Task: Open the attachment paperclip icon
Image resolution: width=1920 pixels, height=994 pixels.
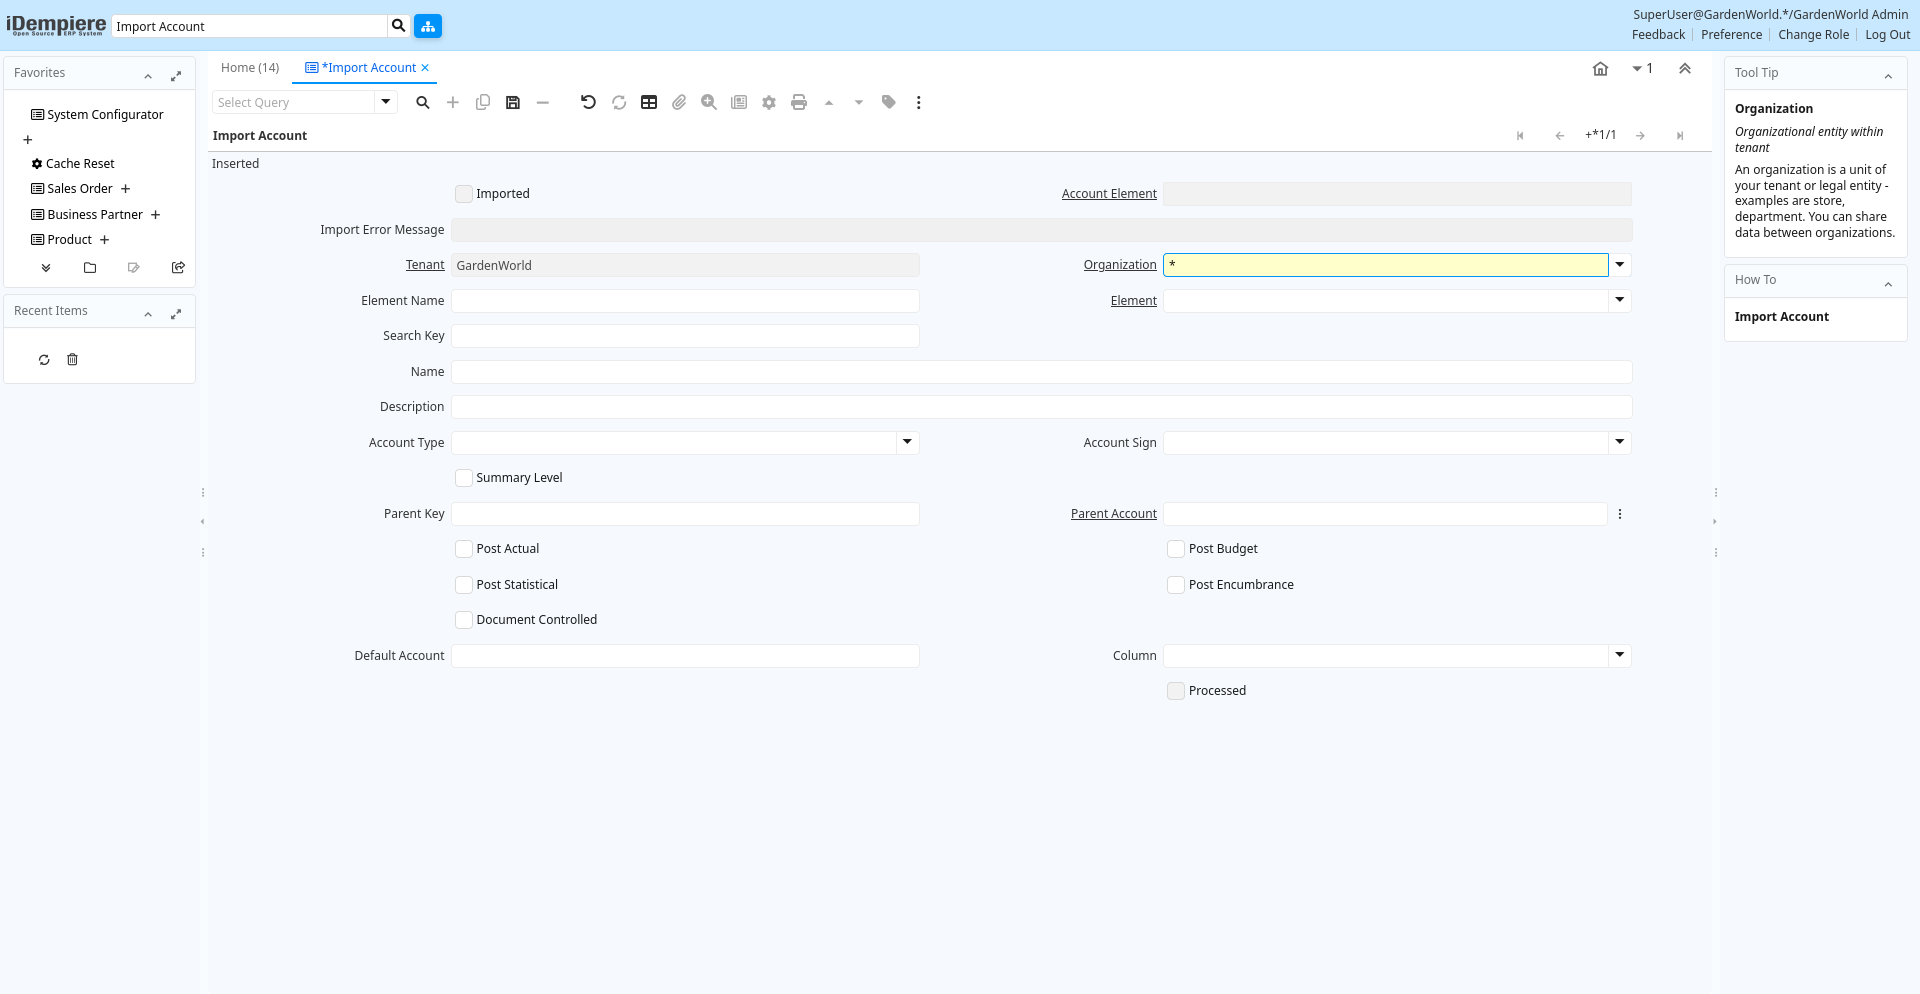Action: click(679, 102)
